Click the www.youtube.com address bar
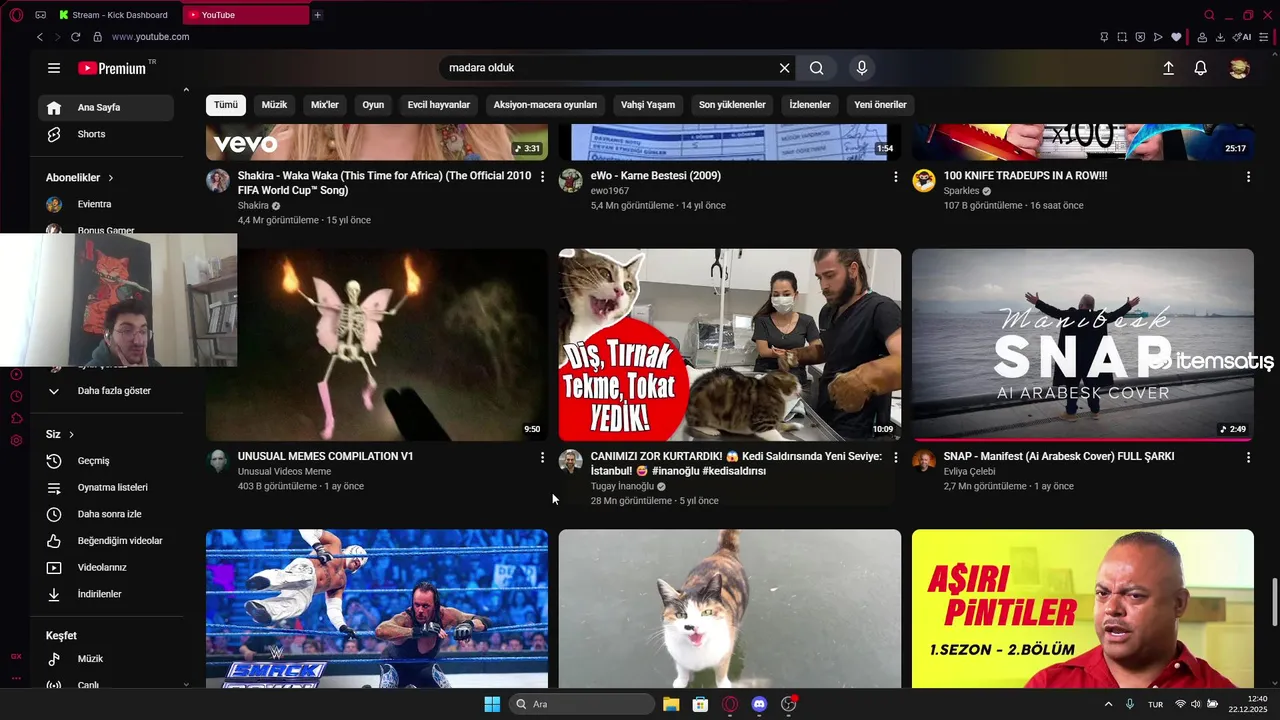Screen dimensions: 1280x720 coord(150,37)
